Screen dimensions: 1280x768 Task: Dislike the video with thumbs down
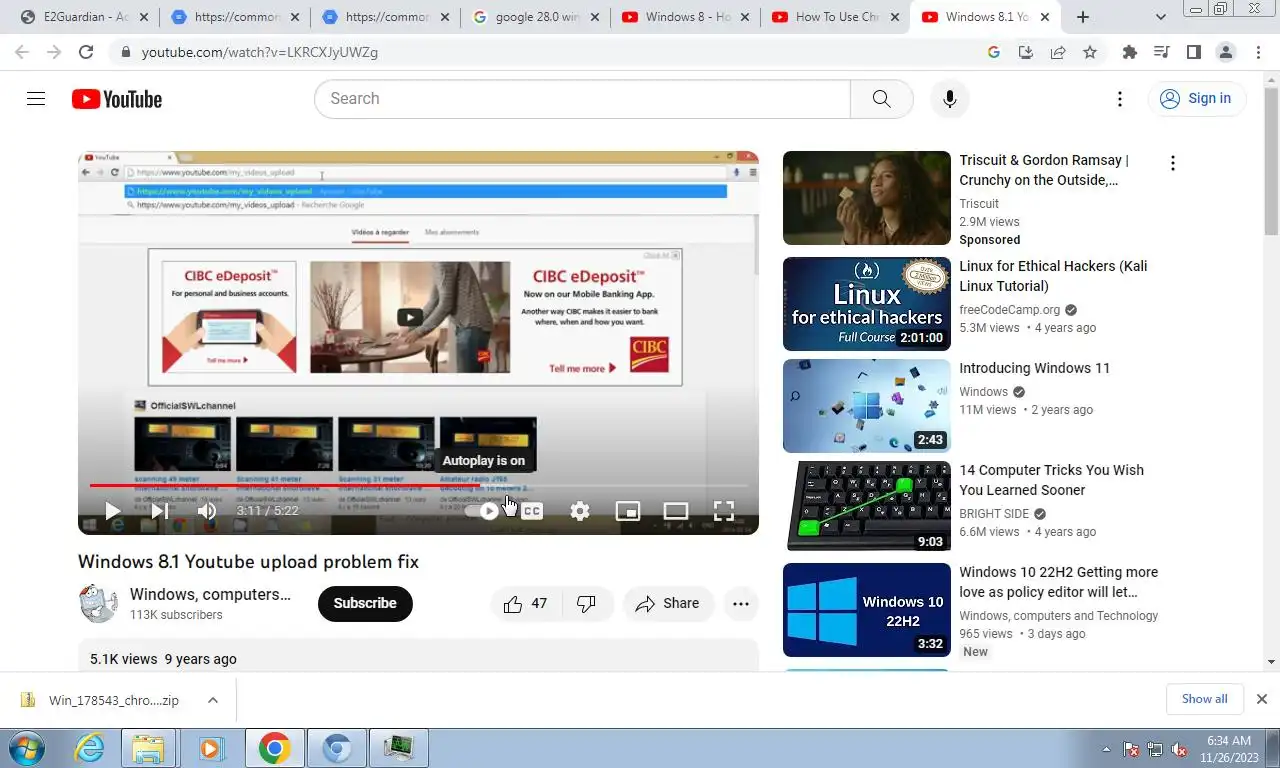(x=587, y=604)
